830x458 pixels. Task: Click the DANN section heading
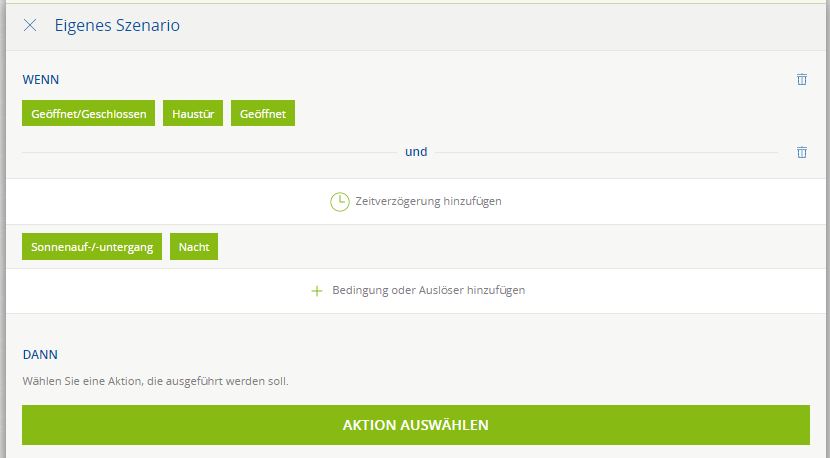click(x=40, y=354)
